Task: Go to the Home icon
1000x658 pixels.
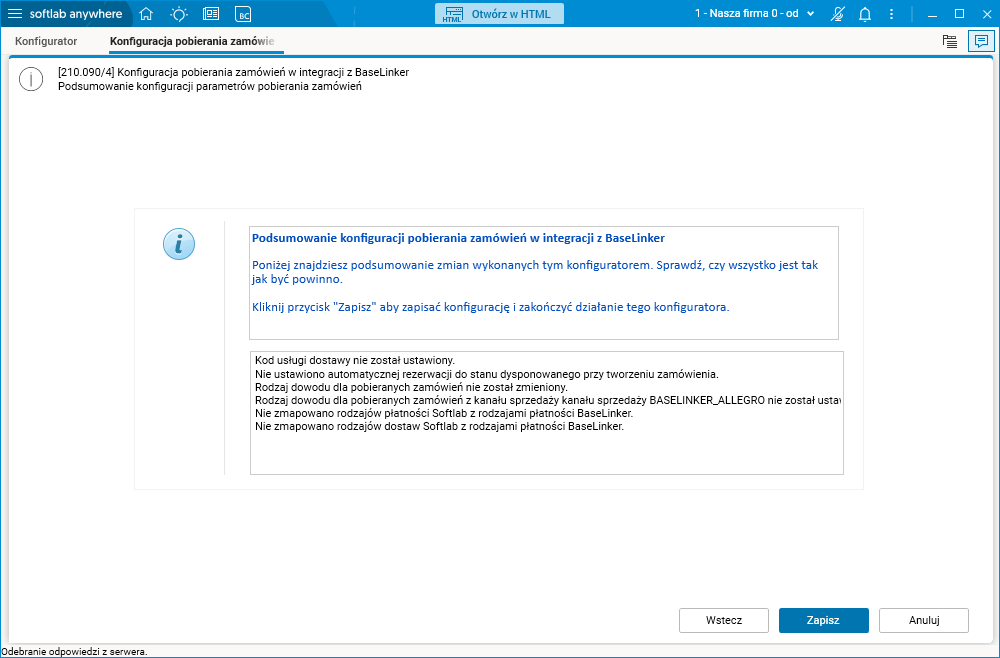Action: click(146, 14)
